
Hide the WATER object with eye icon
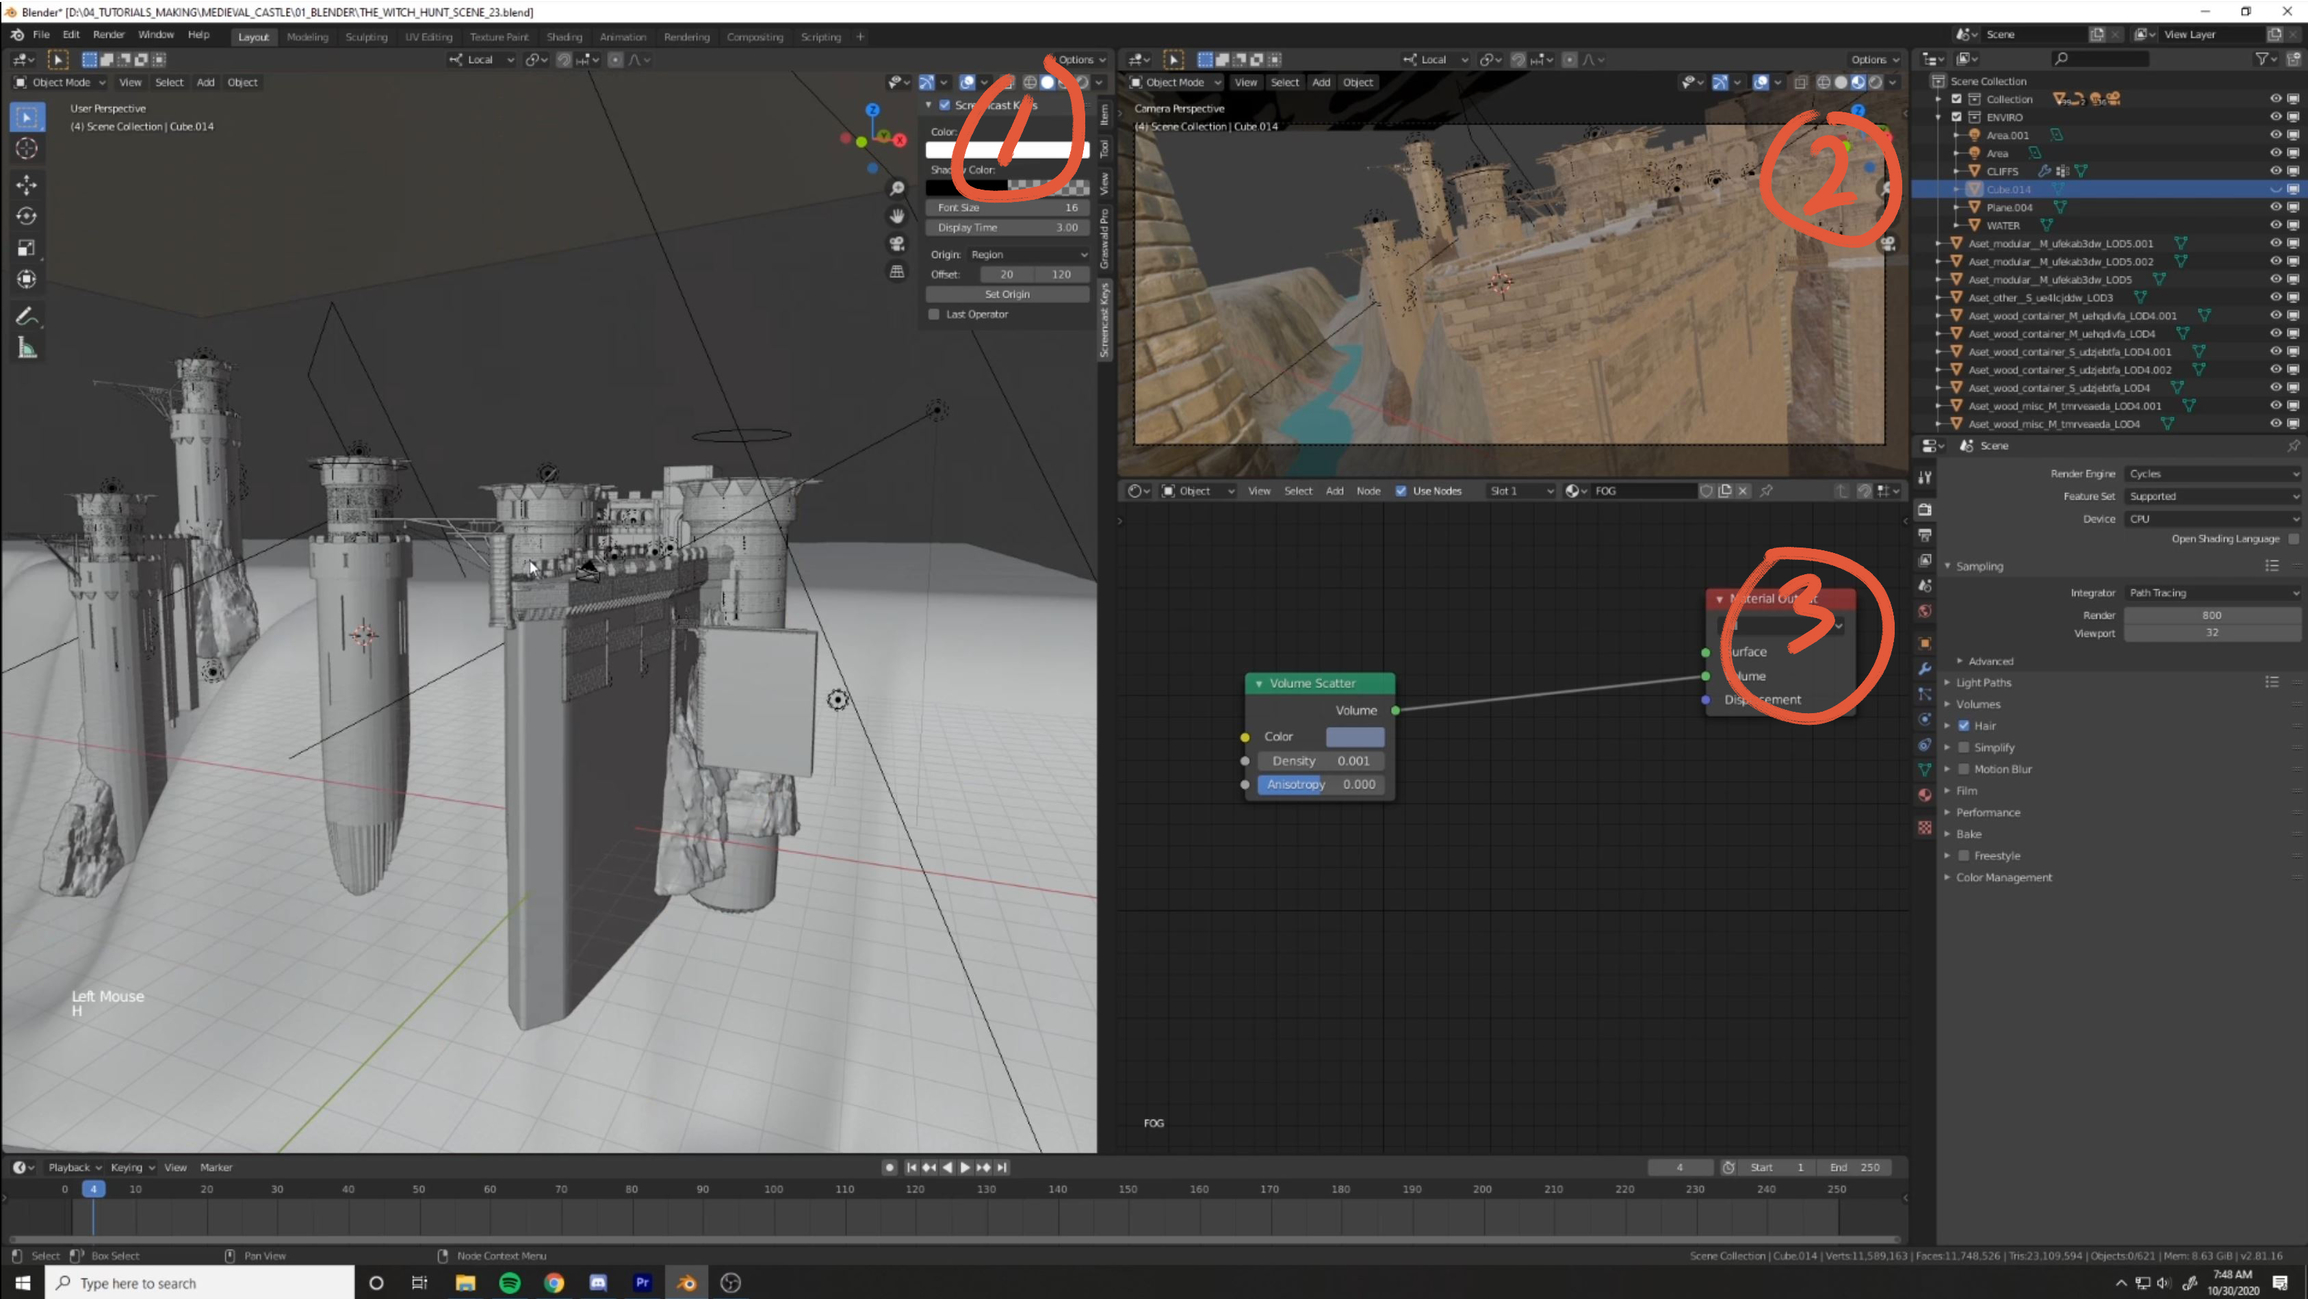coord(2275,225)
